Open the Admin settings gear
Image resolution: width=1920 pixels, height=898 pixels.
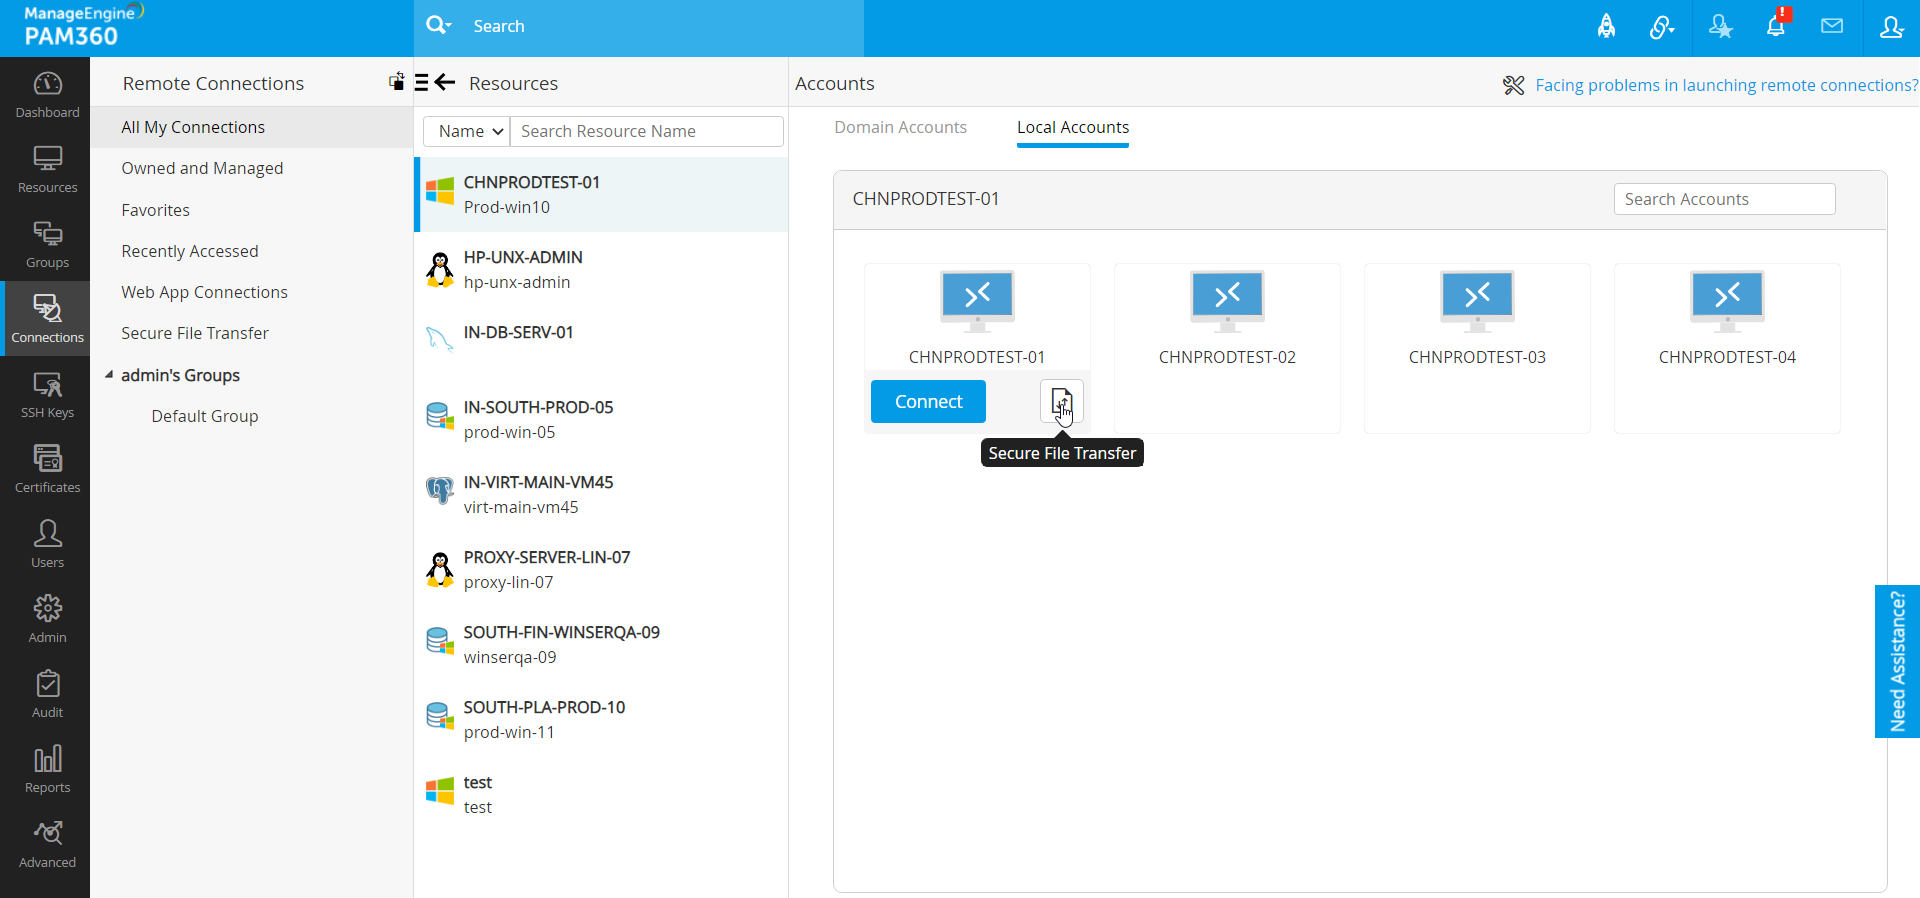(47, 620)
